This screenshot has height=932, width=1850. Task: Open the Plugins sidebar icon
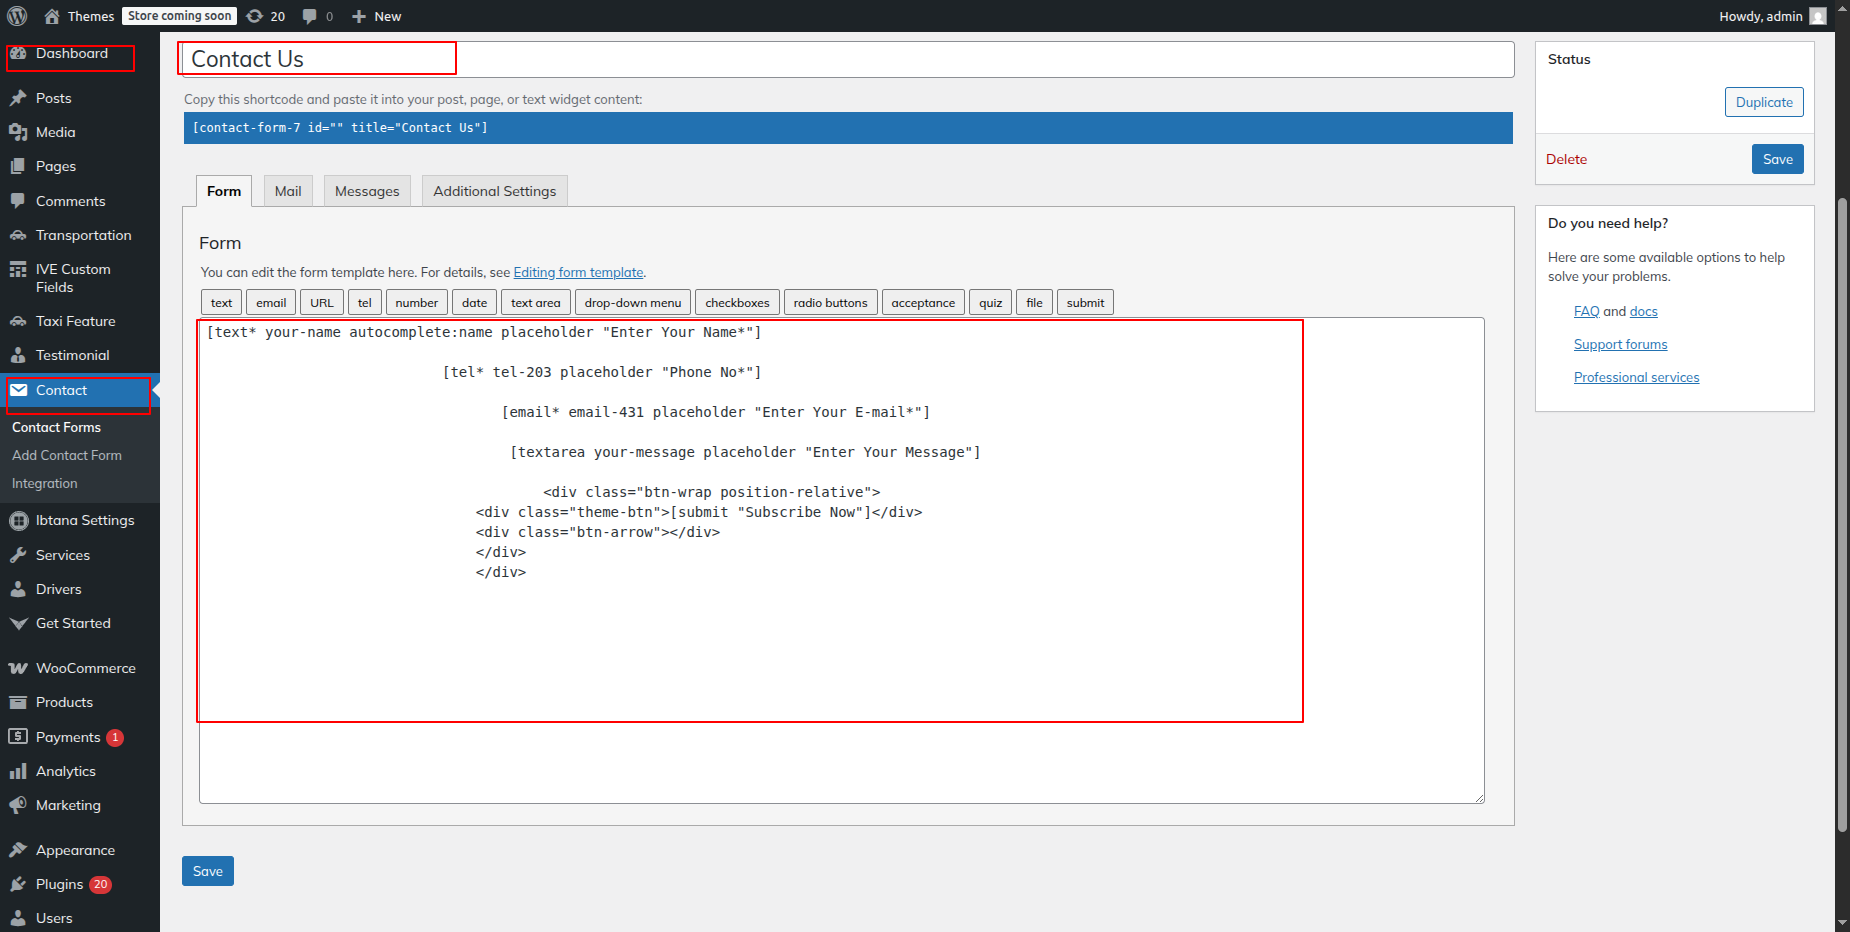tap(18, 884)
